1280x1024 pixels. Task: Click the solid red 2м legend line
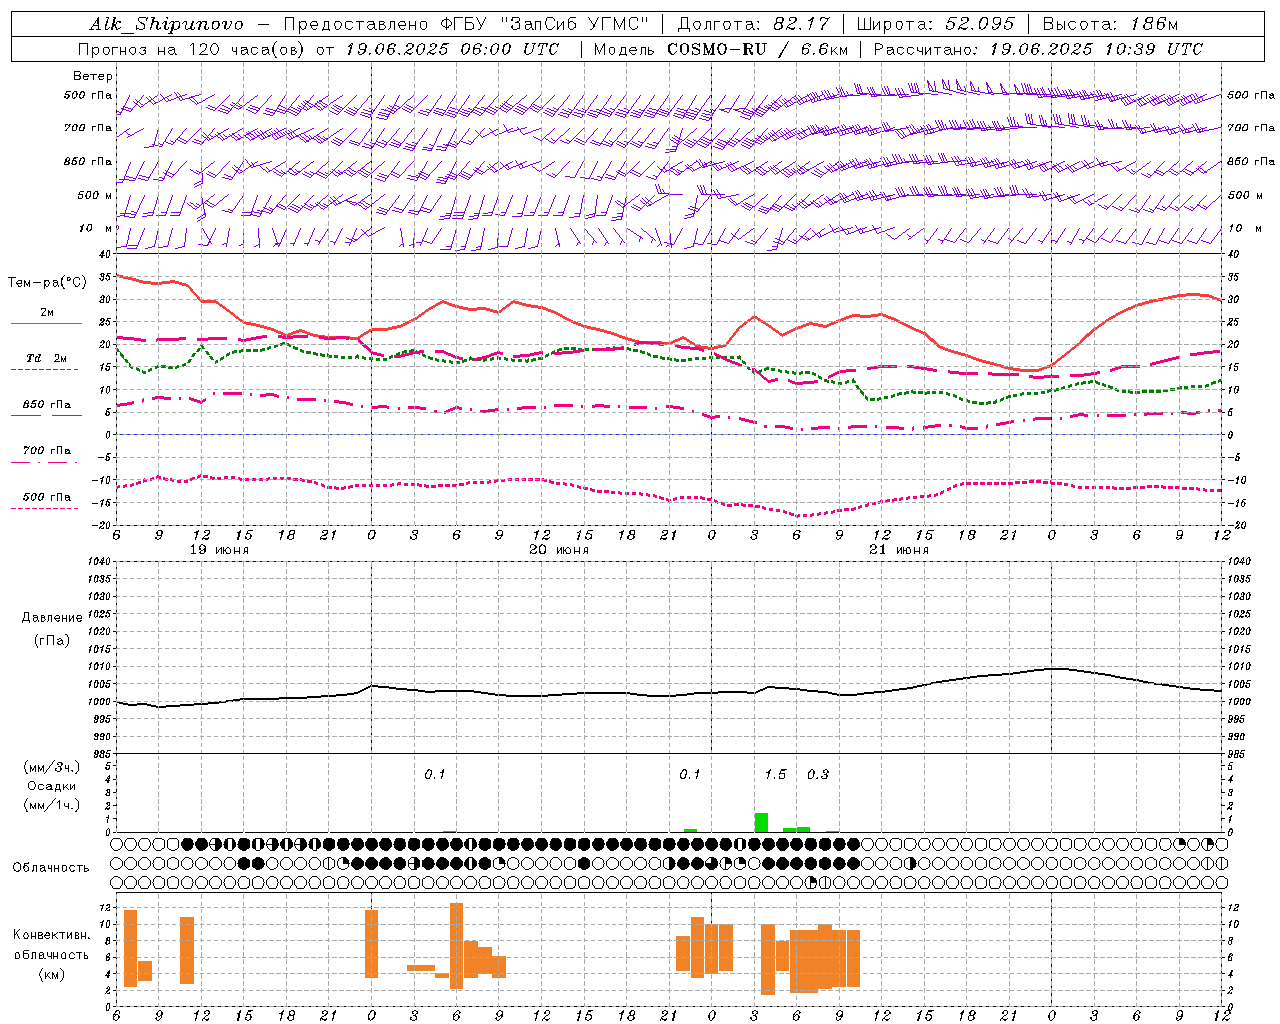click(46, 323)
